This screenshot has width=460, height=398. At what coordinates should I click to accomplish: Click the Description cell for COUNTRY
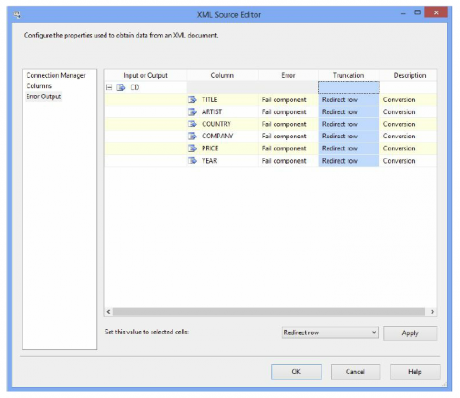(x=408, y=124)
